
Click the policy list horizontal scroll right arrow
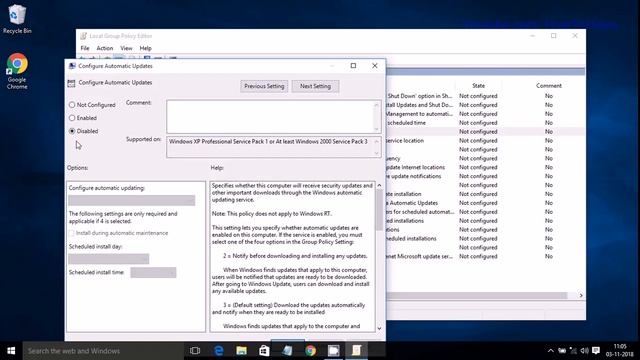click(581, 296)
